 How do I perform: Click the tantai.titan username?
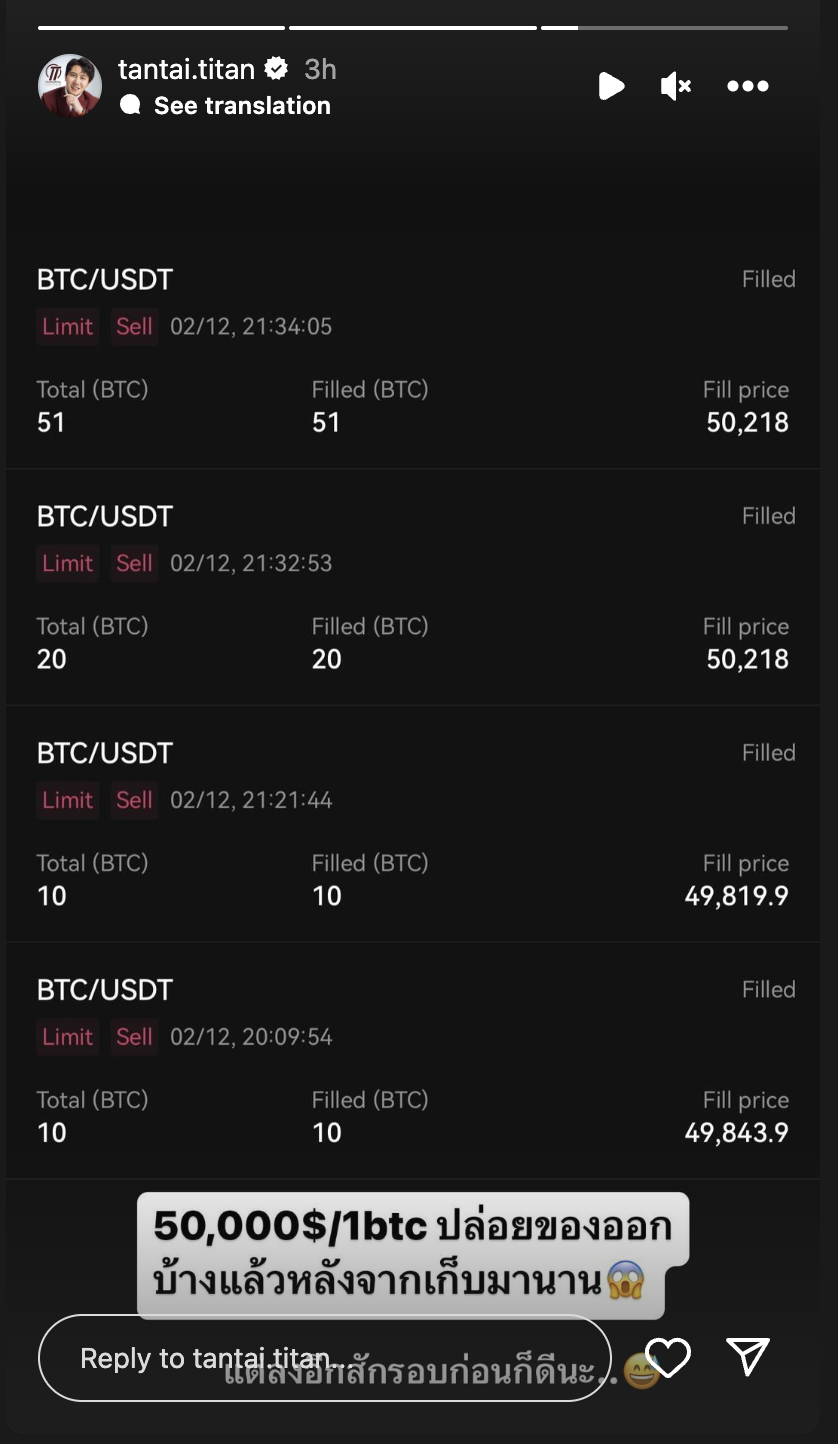point(186,69)
